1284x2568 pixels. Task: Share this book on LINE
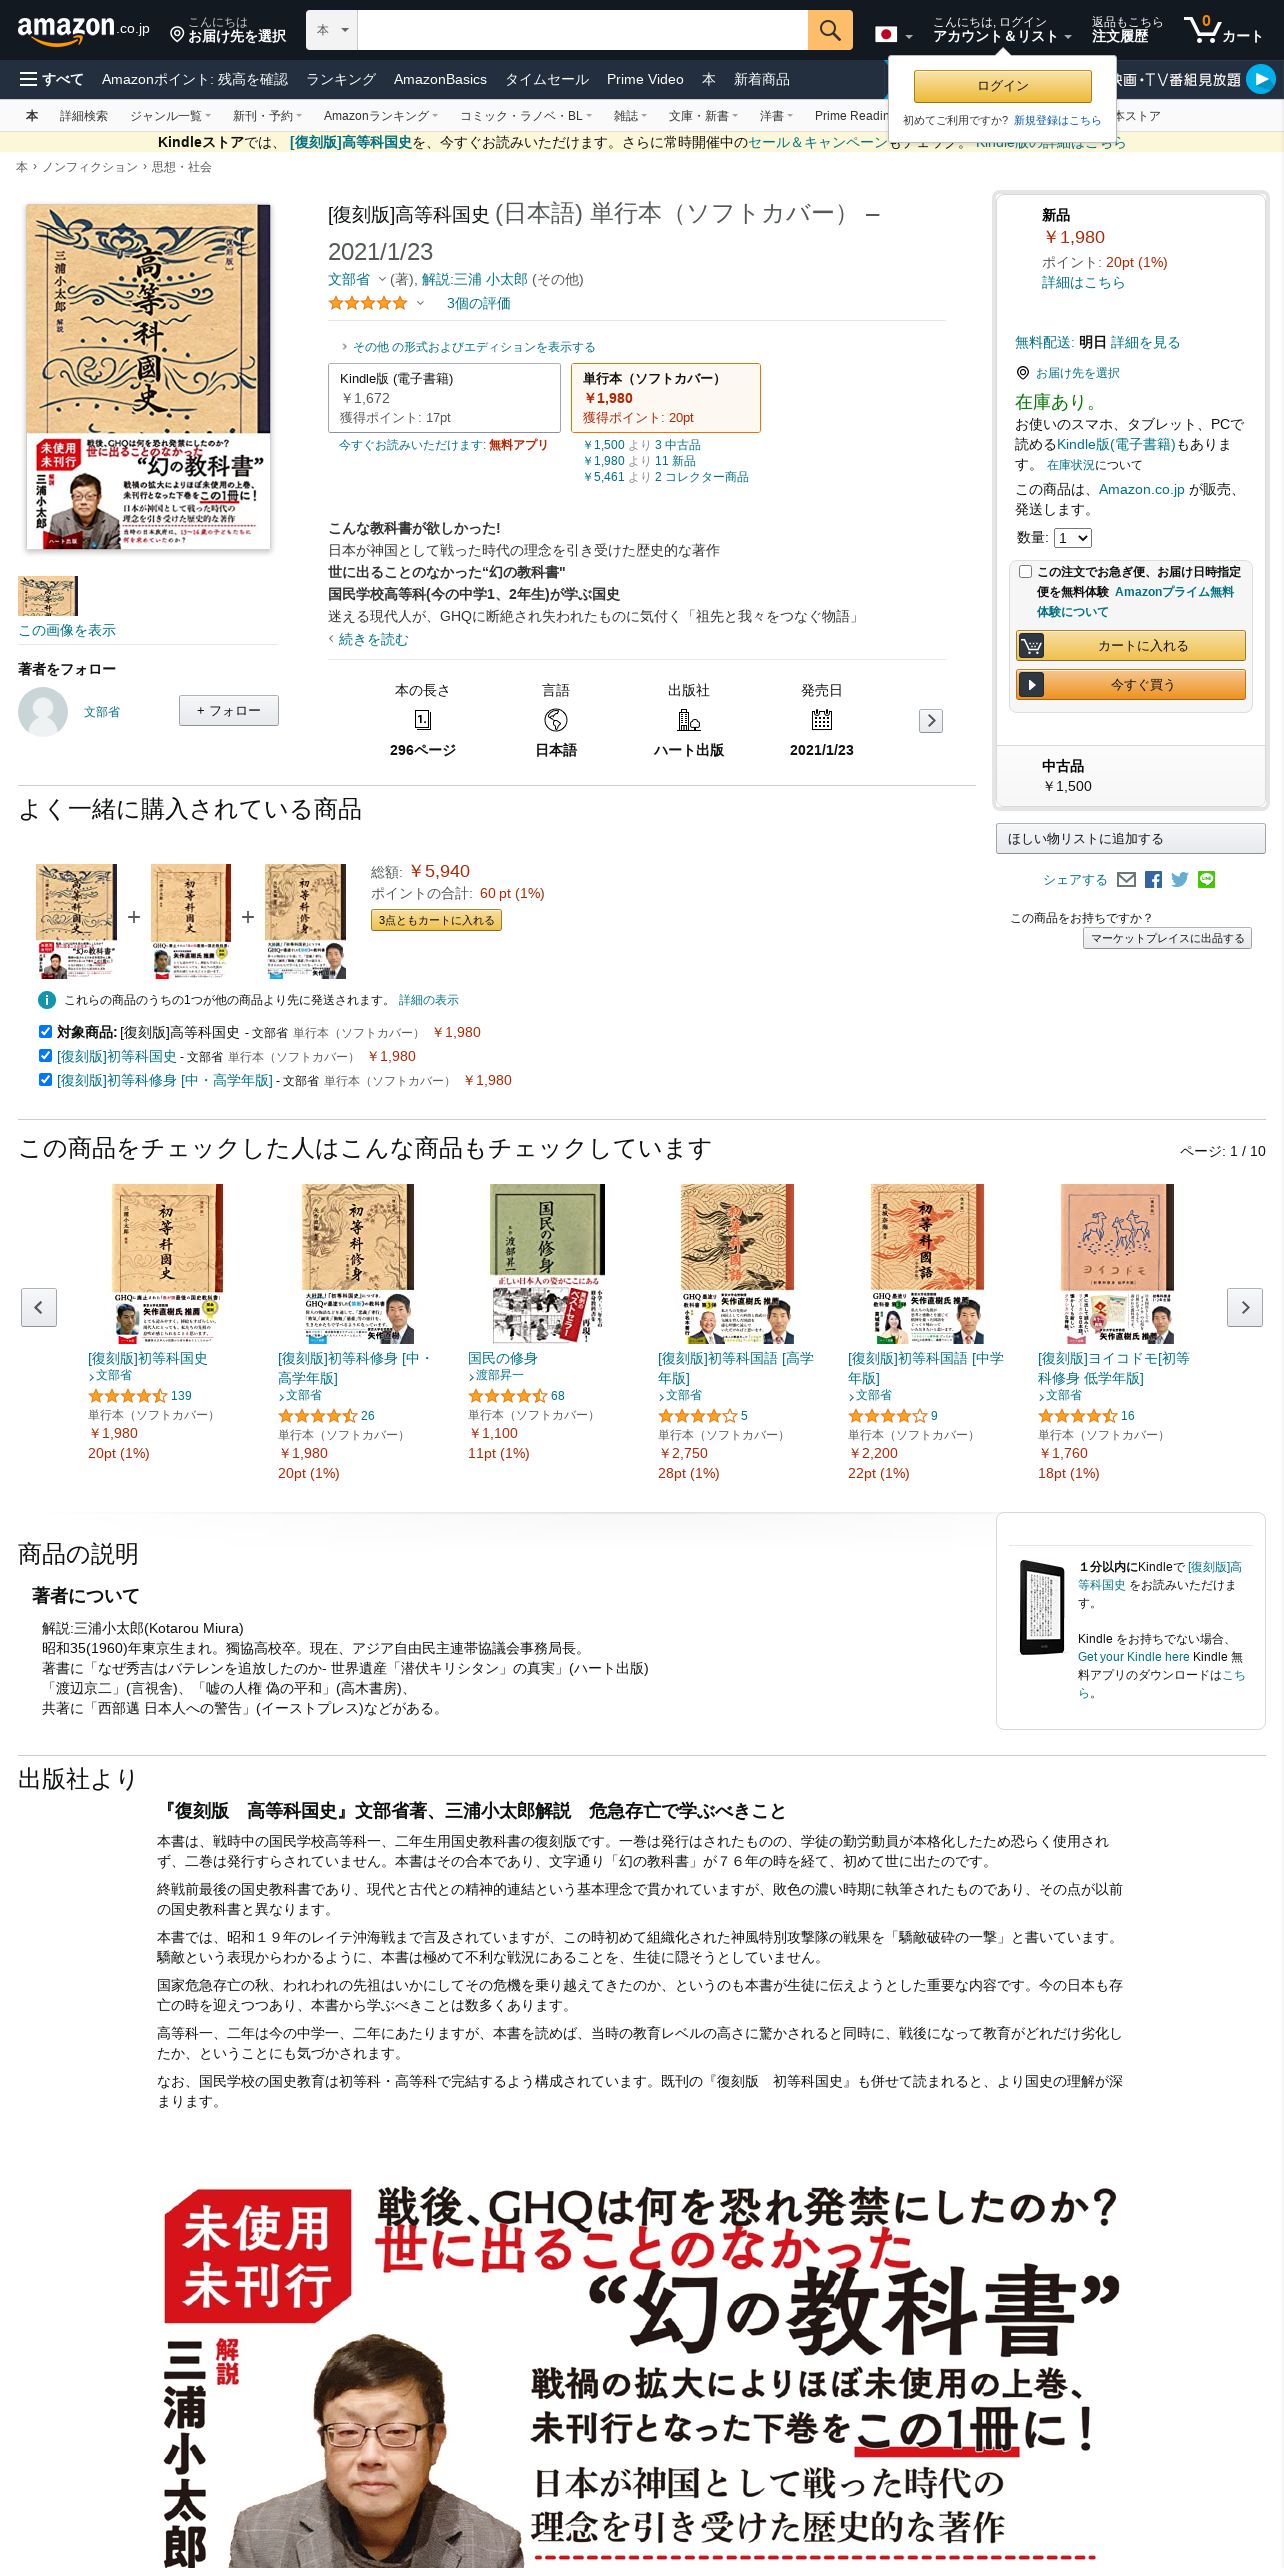pyautogui.click(x=1207, y=880)
